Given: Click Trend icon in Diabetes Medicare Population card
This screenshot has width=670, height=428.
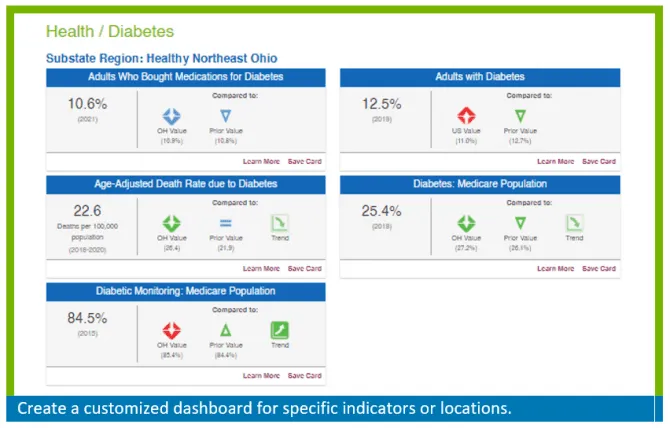Looking at the screenshot, I should click(x=574, y=223).
